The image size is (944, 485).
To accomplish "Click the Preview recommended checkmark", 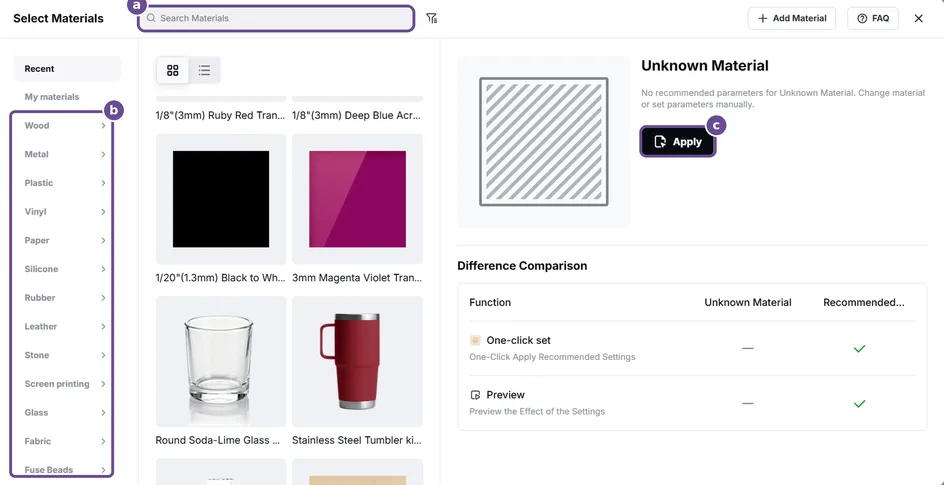I will (x=860, y=404).
